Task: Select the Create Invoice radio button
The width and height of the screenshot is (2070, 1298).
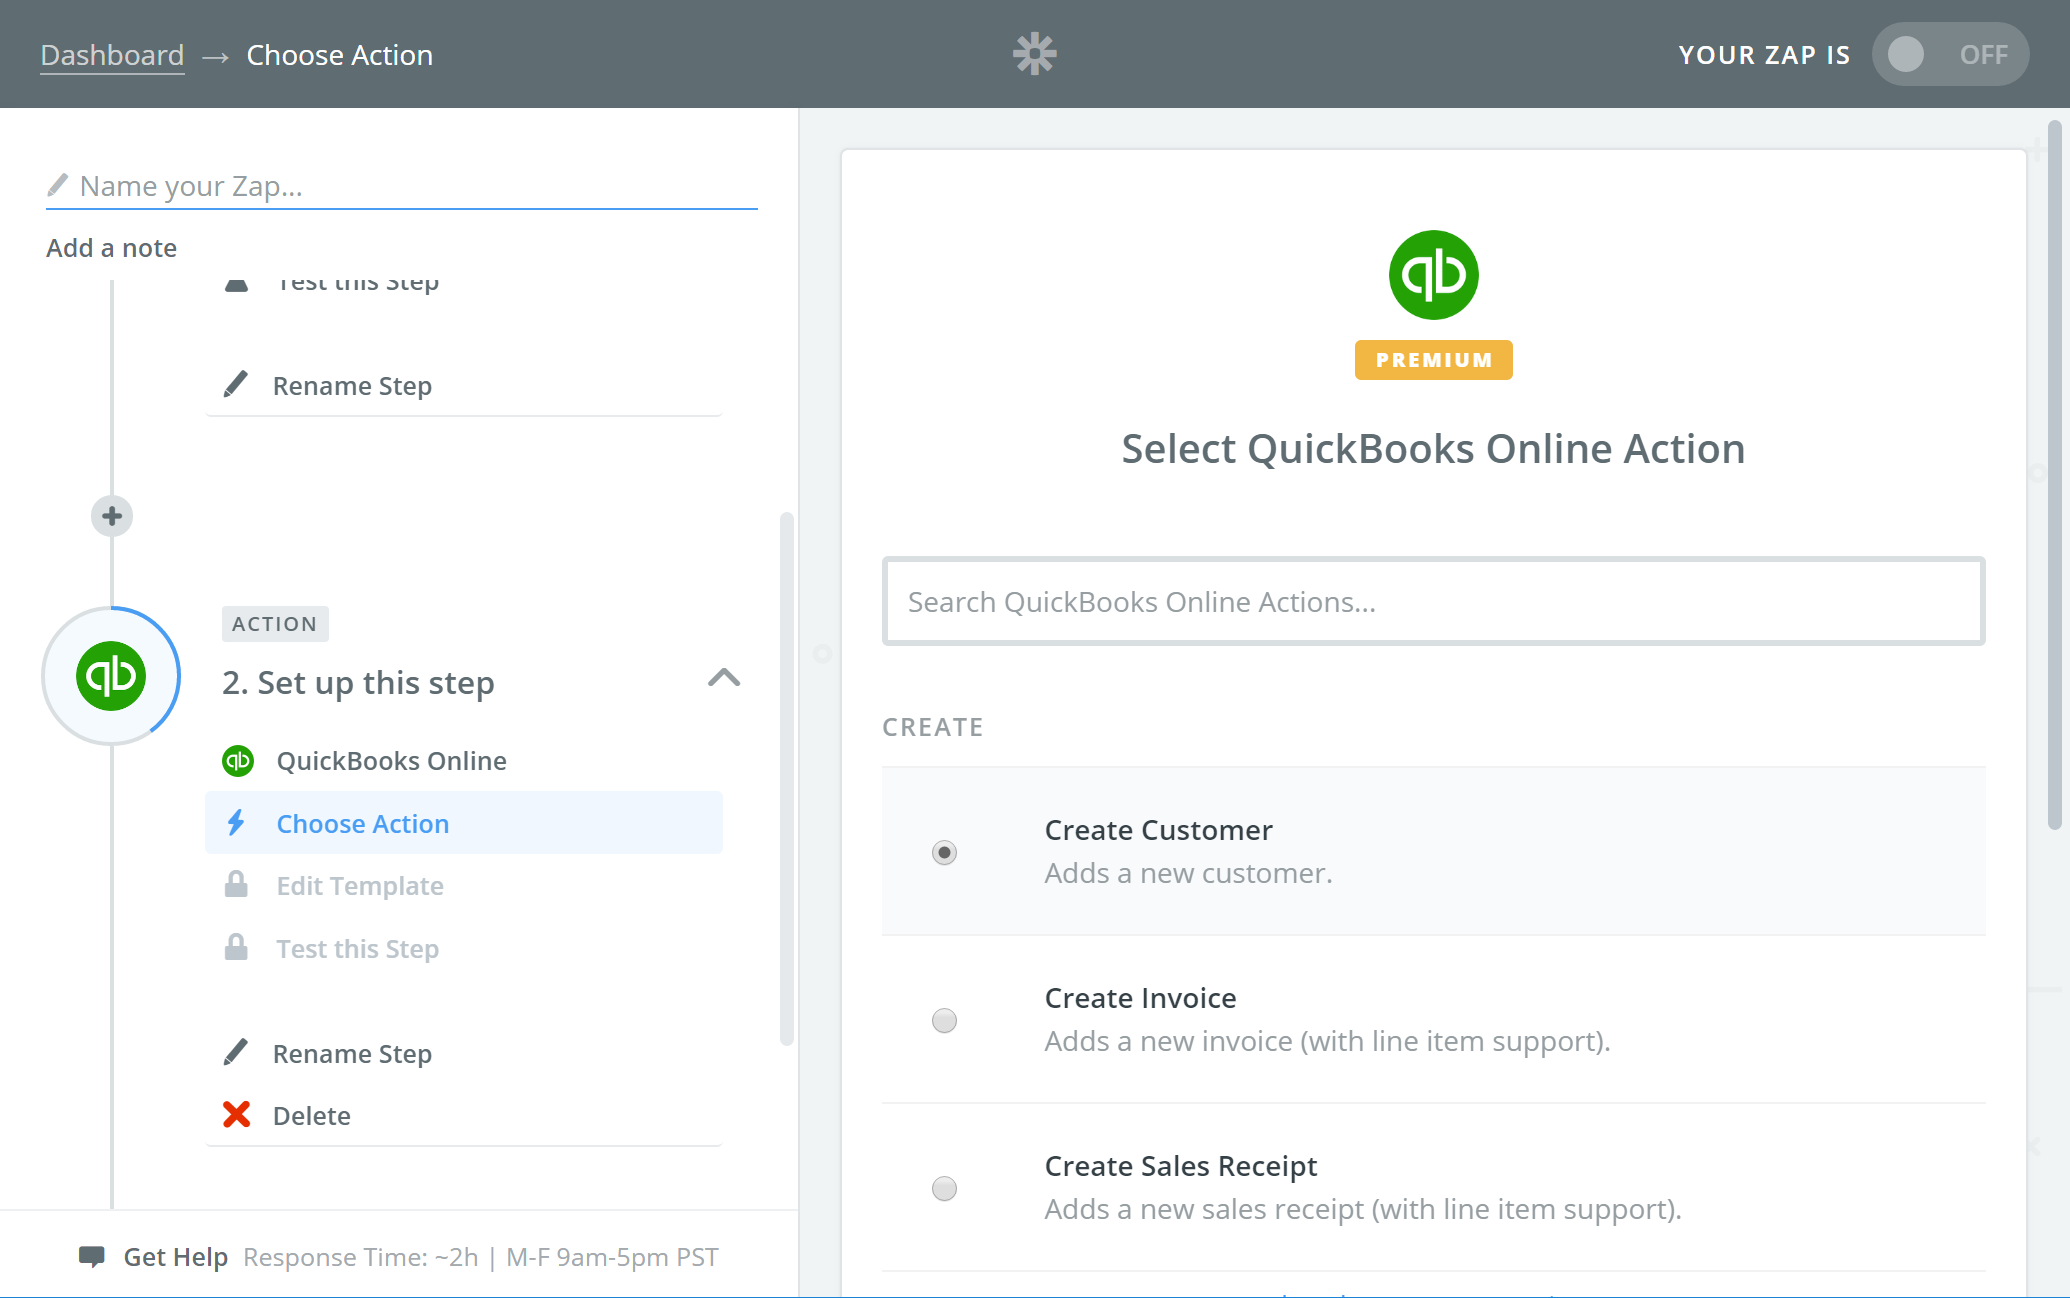Action: point(944,1020)
